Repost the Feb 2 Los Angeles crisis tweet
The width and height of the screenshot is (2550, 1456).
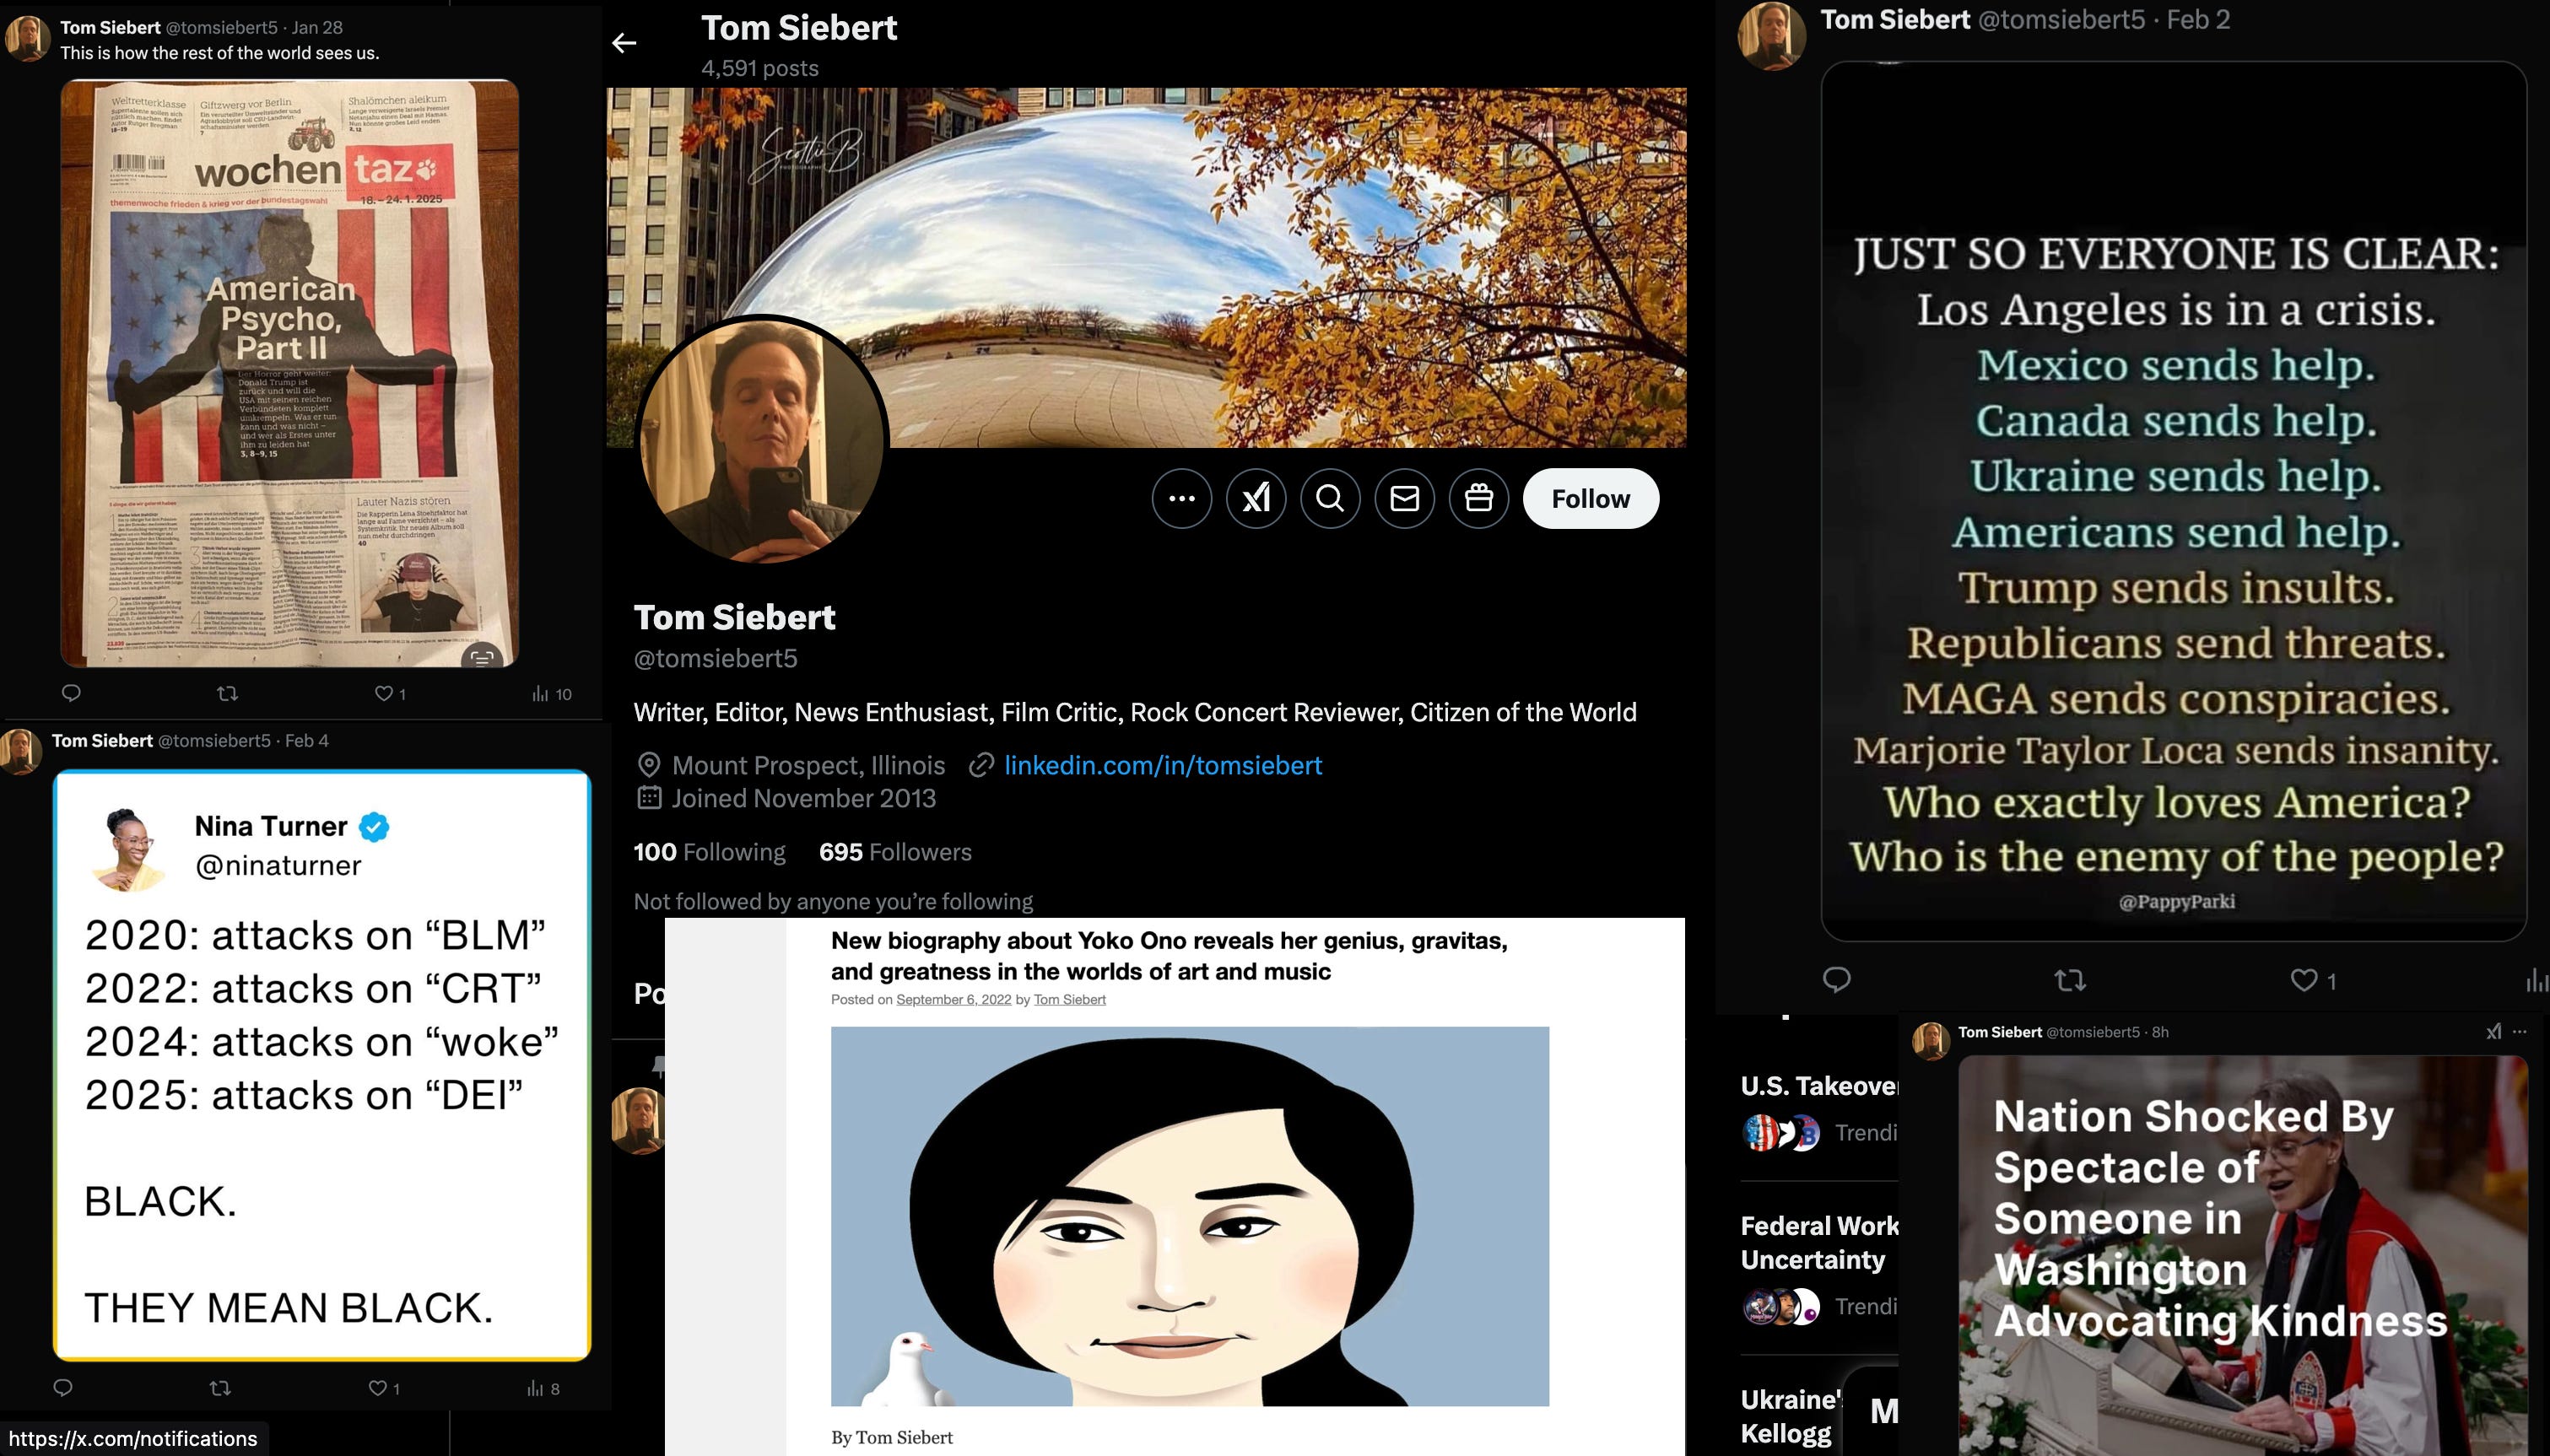click(x=2070, y=980)
